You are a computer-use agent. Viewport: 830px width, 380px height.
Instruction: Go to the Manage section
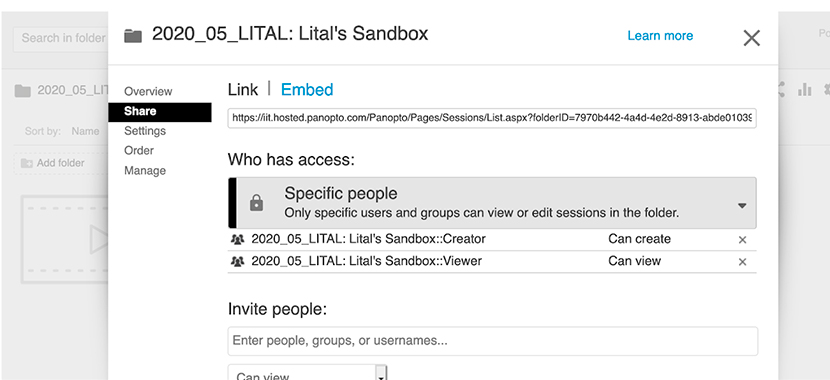[x=145, y=170]
